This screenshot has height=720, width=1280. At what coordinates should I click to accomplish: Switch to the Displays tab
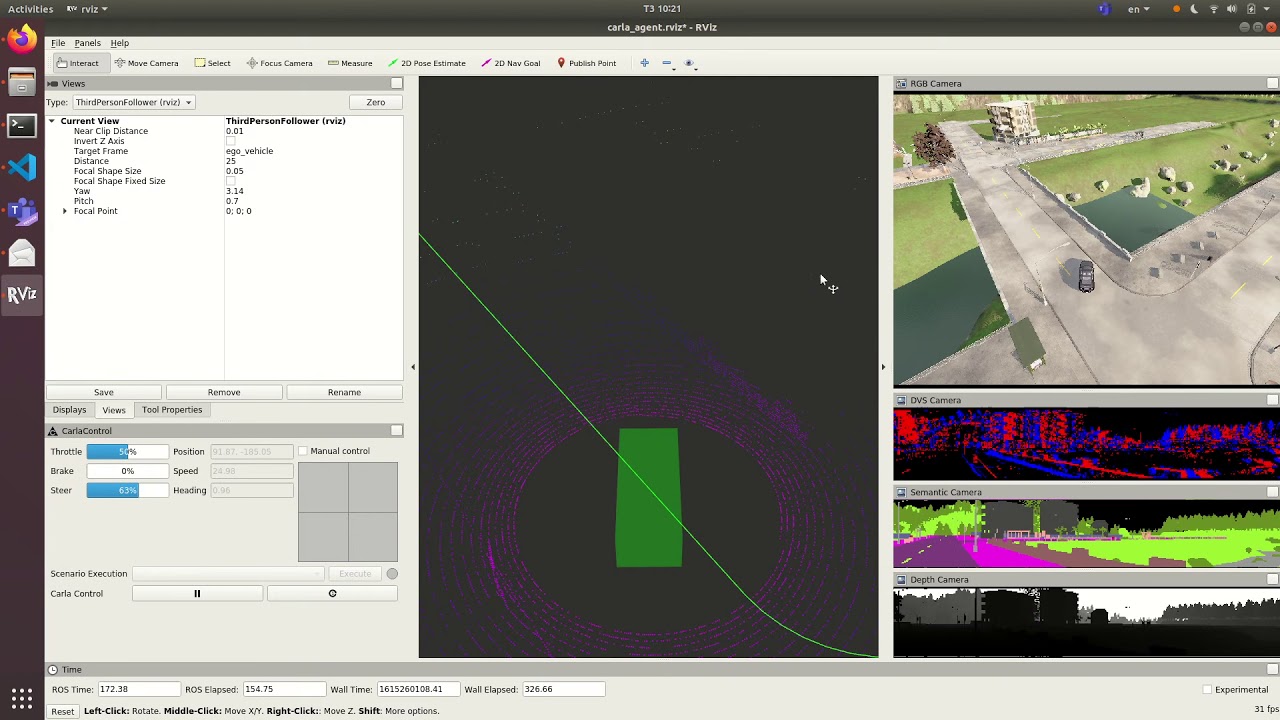(69, 410)
